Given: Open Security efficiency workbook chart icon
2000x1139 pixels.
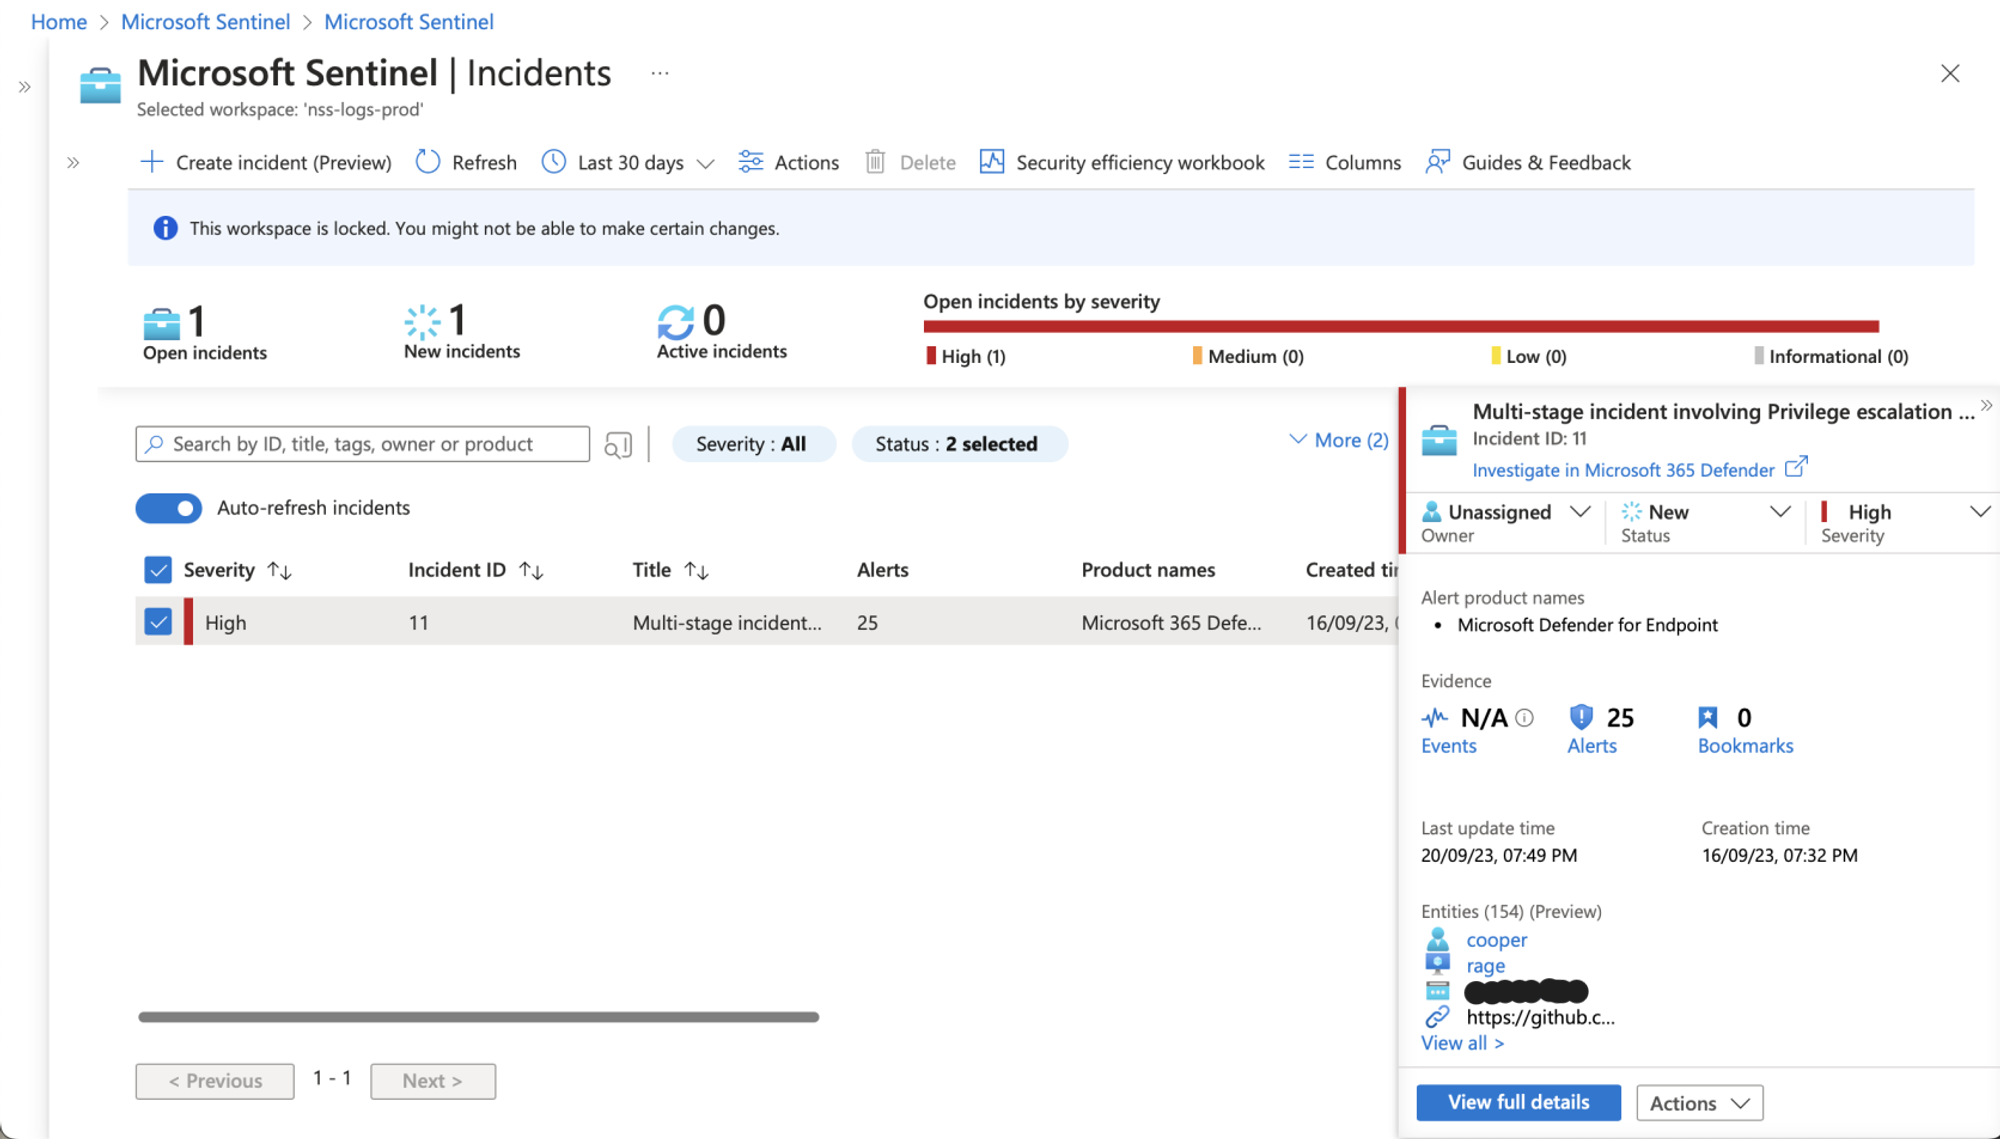Looking at the screenshot, I should click(x=992, y=162).
